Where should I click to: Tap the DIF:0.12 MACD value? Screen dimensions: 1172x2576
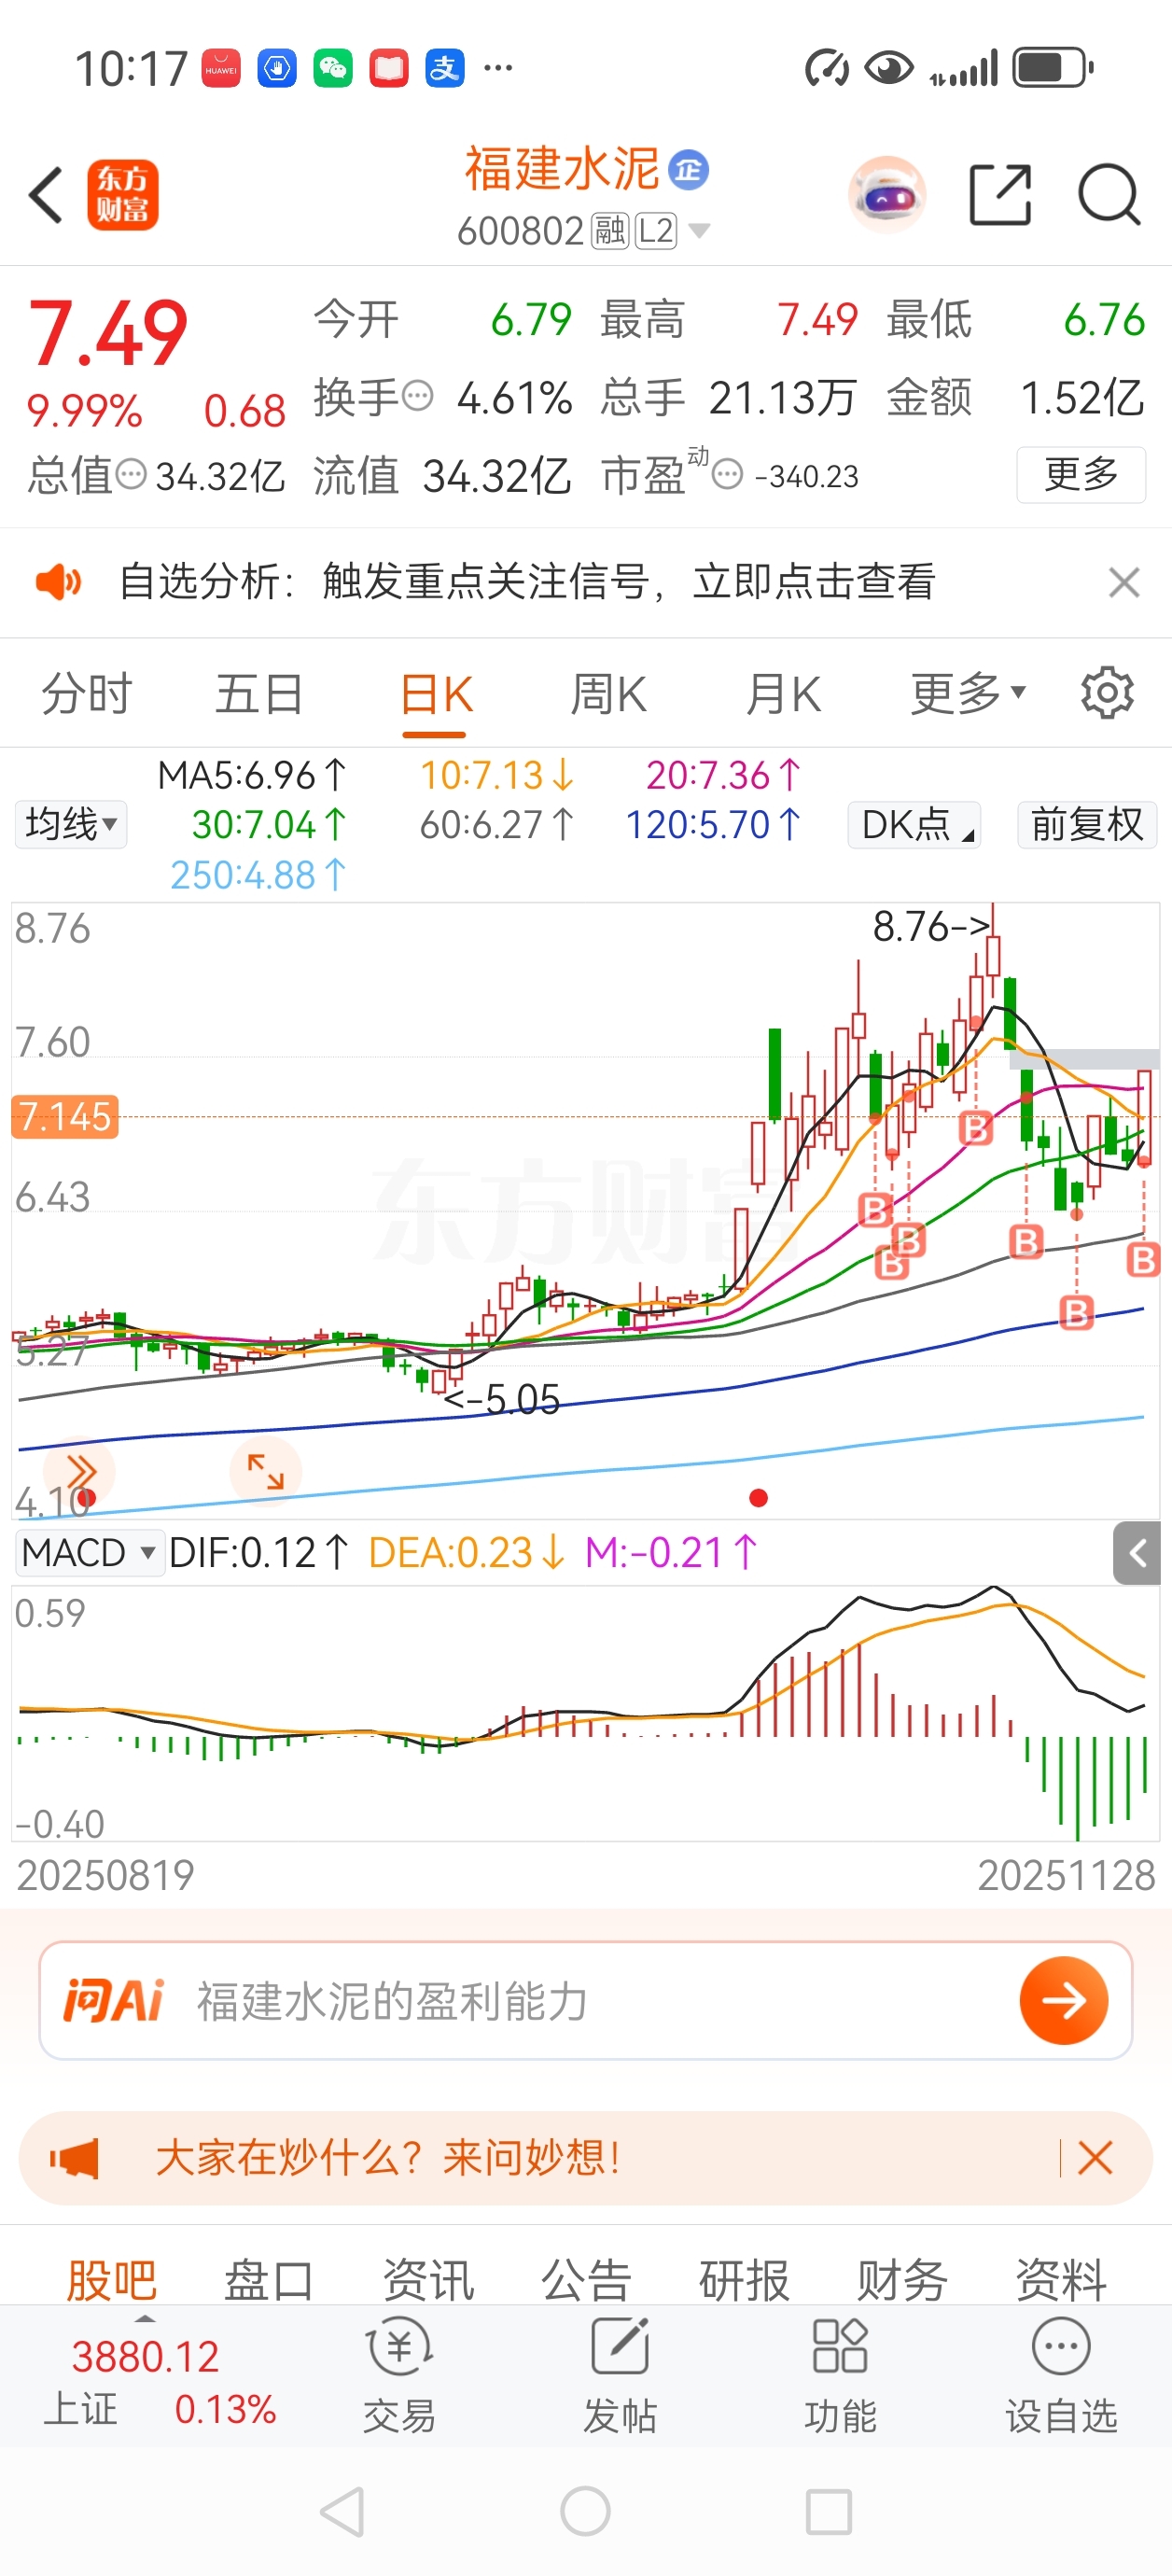pyautogui.click(x=258, y=1553)
